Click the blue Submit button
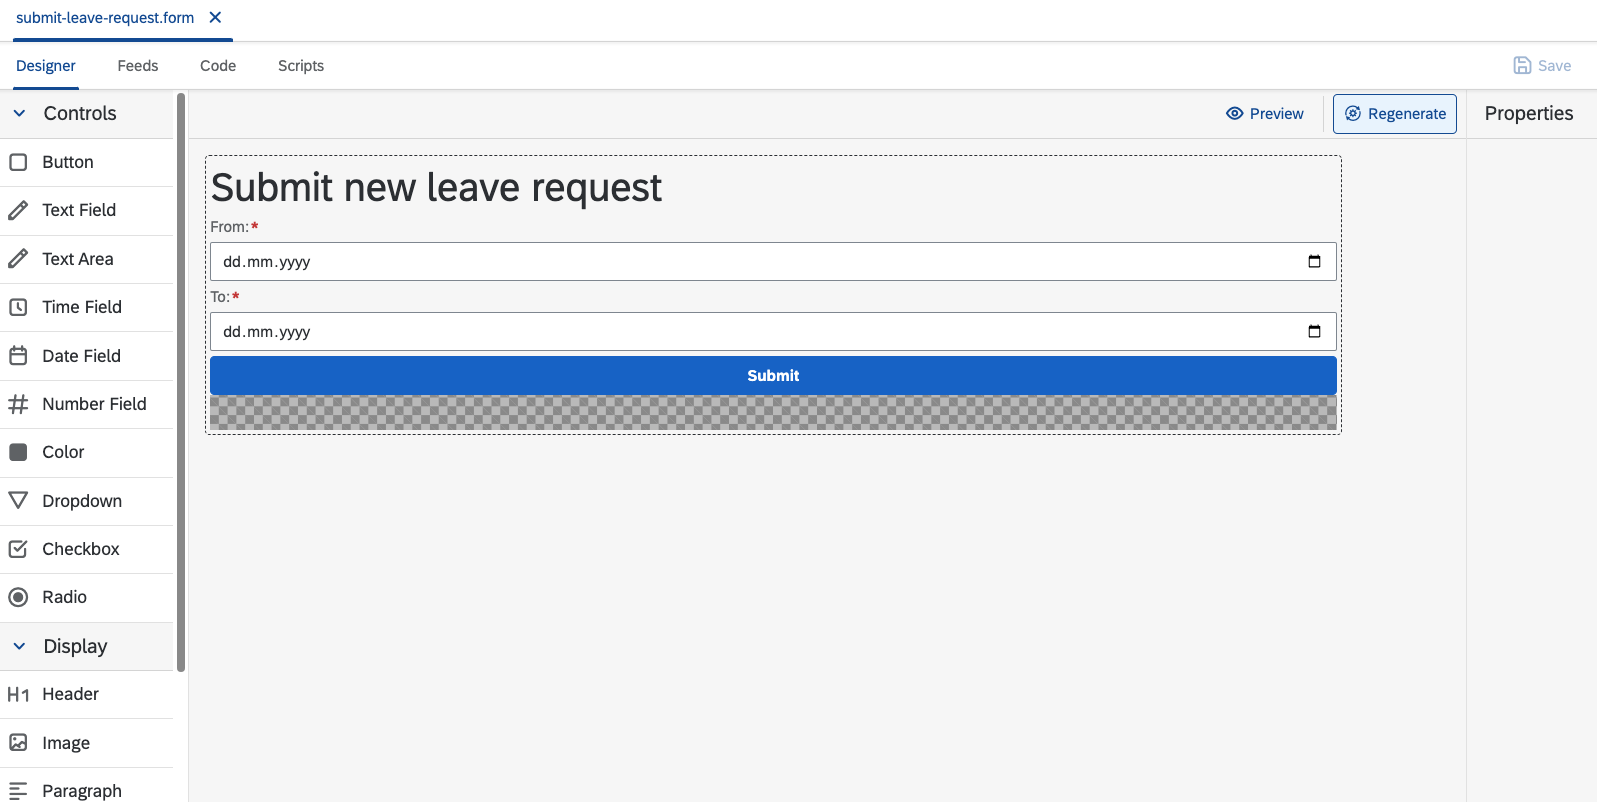Image resolution: width=1597 pixels, height=802 pixels. tap(773, 376)
